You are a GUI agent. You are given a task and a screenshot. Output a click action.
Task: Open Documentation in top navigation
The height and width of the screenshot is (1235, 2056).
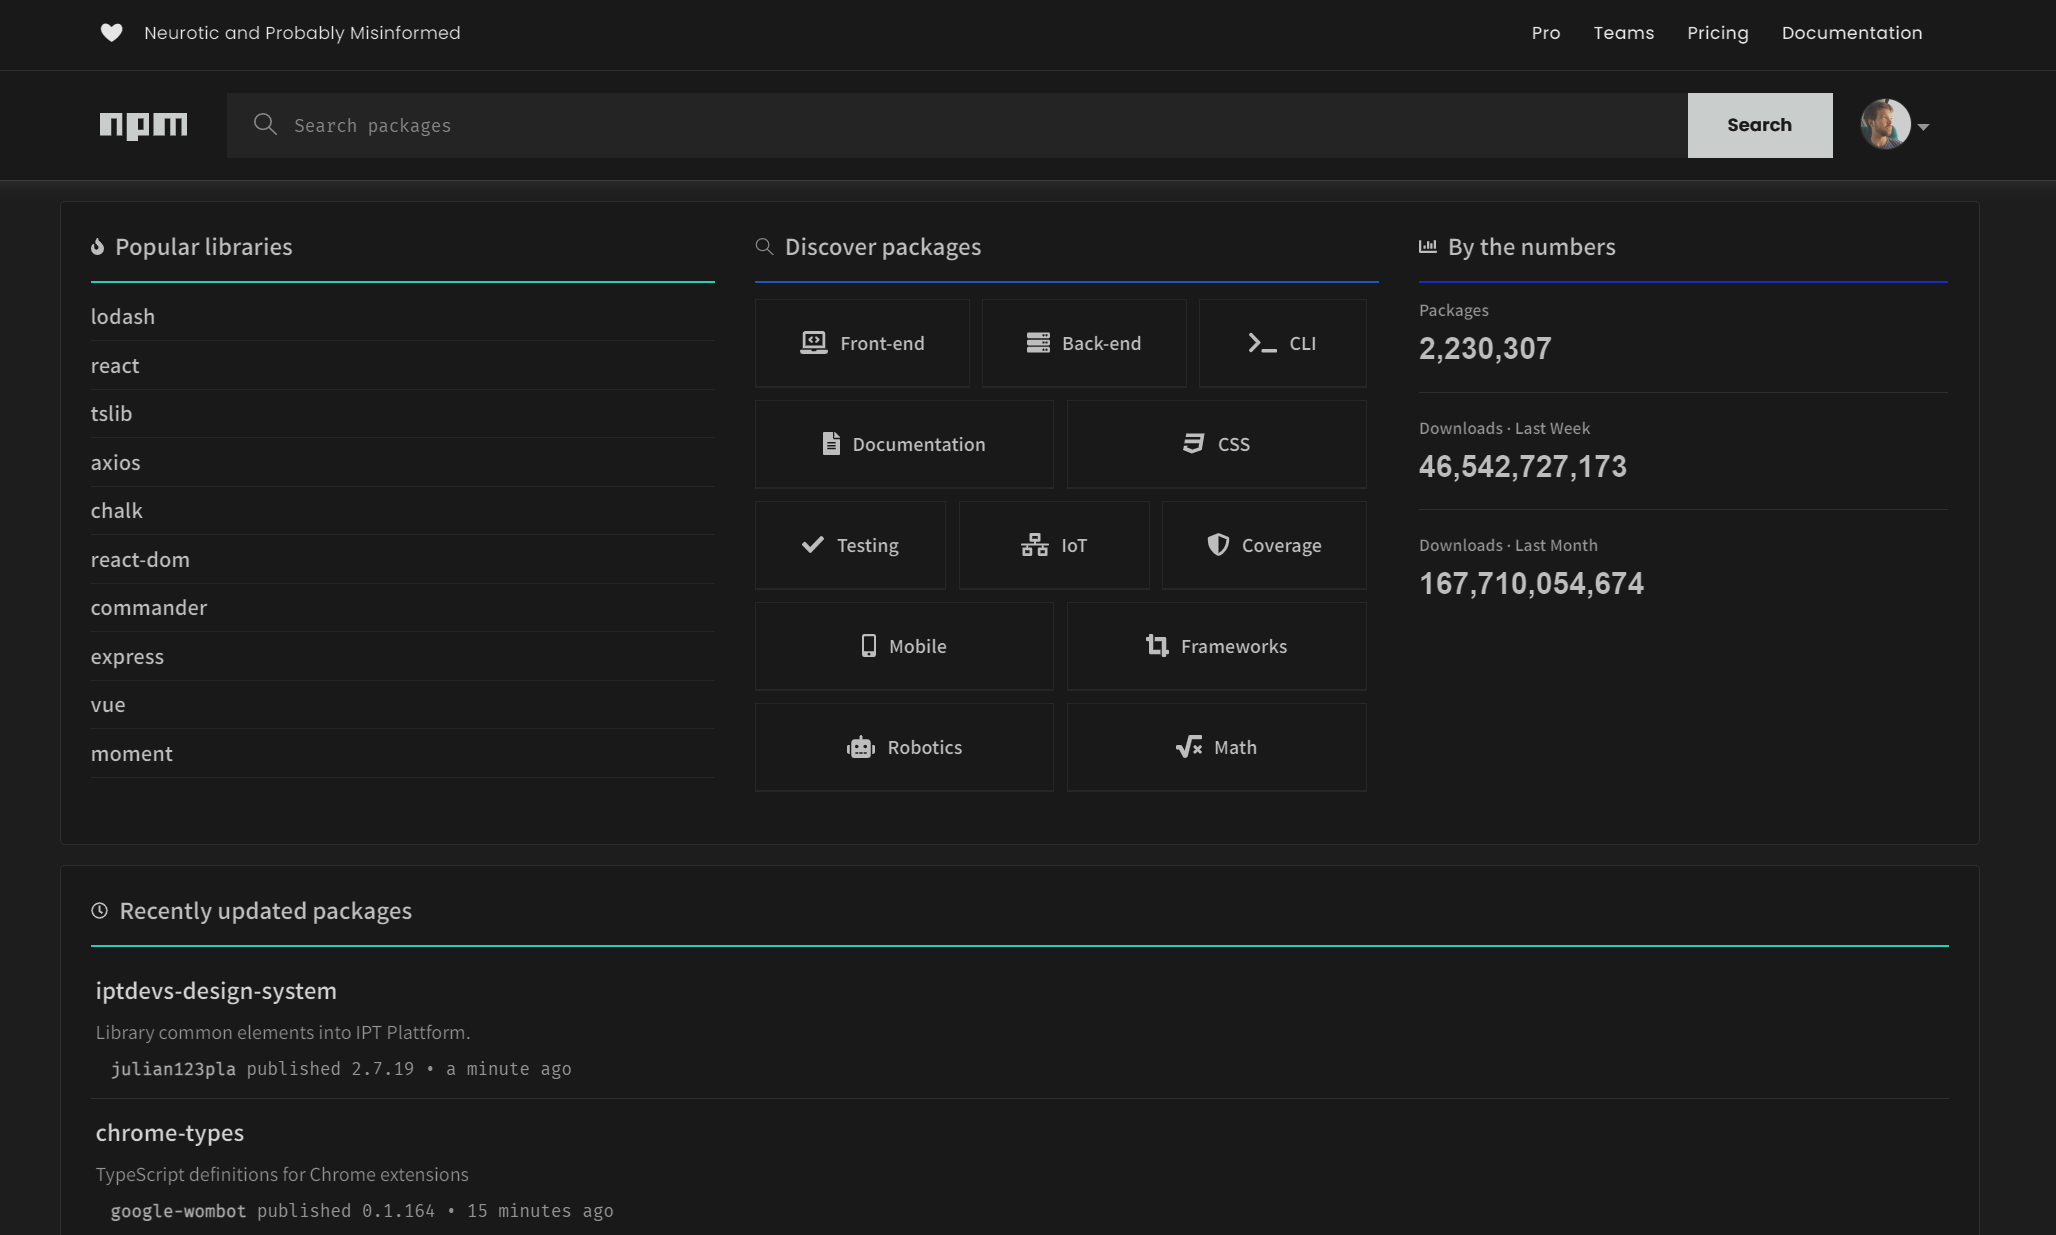tap(1851, 33)
